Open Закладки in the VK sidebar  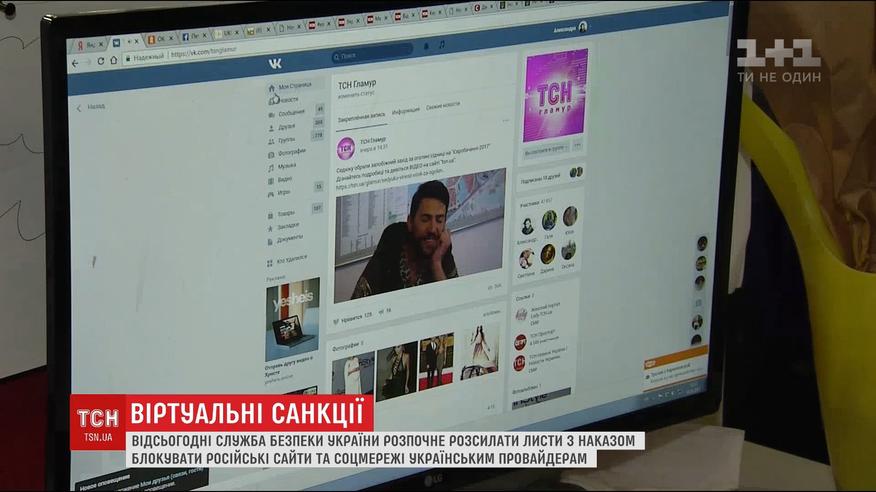[287, 227]
